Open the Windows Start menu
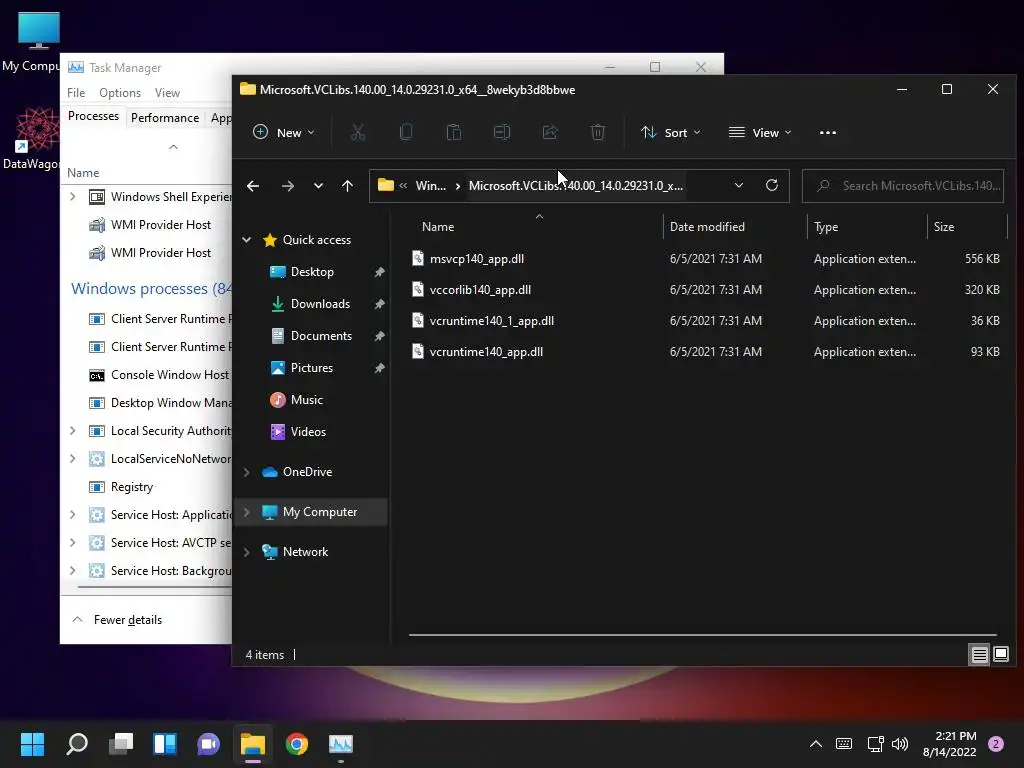Screen dimensions: 1024x768 pyautogui.click(x=33, y=744)
